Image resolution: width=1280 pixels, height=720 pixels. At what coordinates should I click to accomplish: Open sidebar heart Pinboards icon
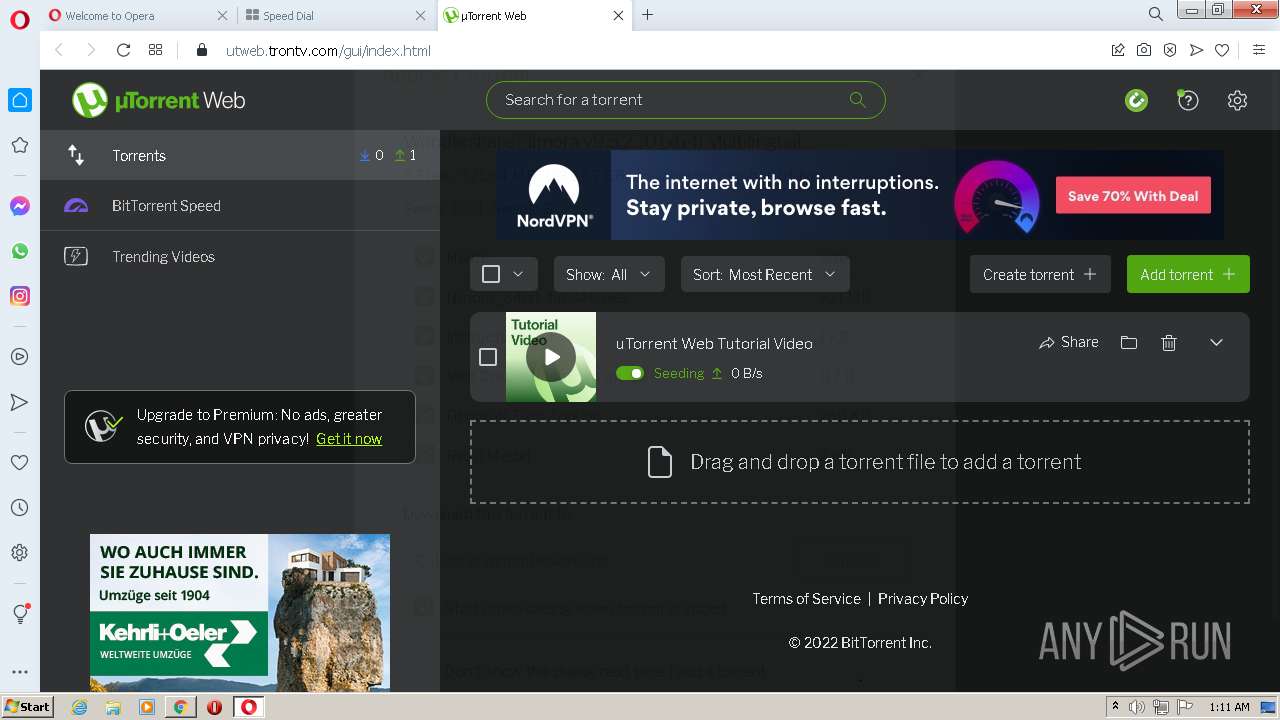pos(19,462)
